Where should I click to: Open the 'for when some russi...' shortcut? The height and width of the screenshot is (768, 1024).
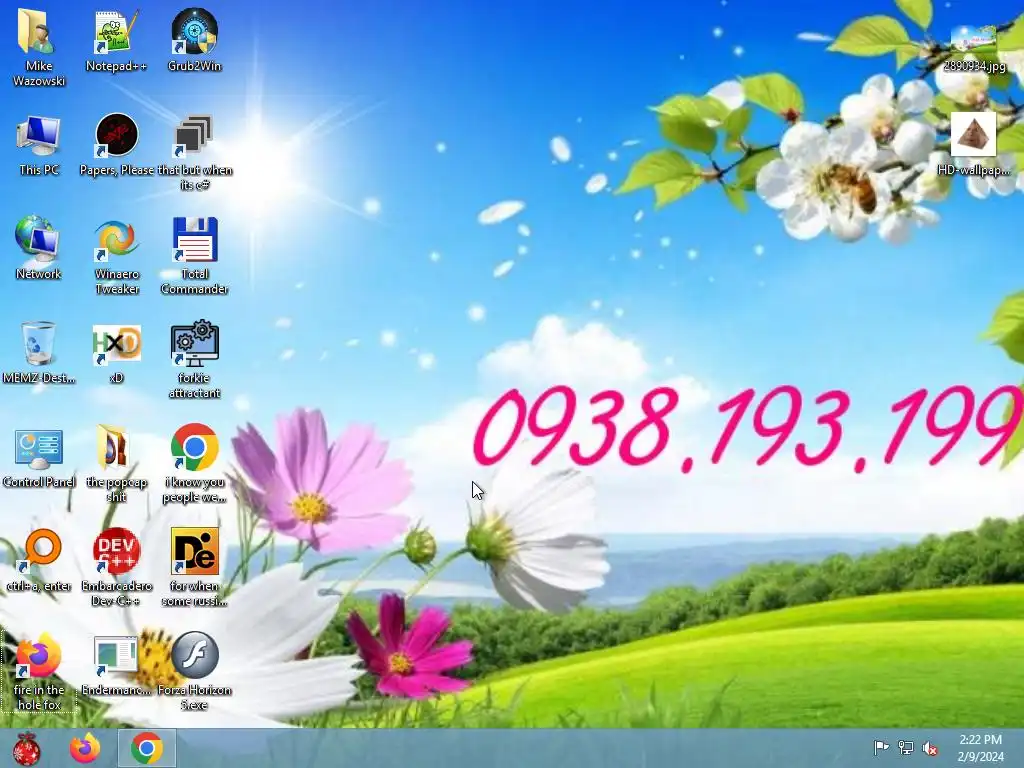194,567
